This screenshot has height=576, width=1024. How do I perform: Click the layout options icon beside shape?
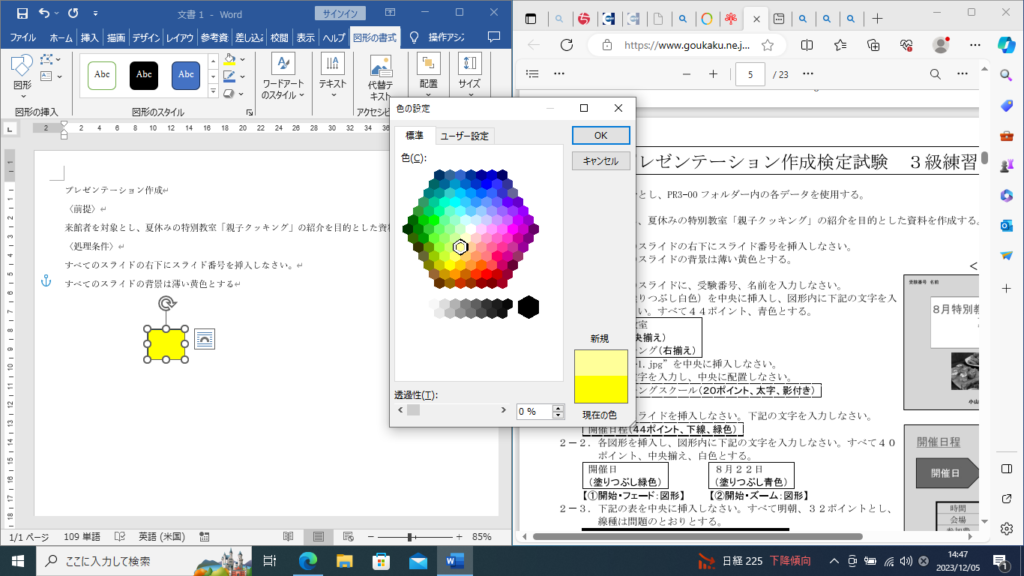(203, 339)
